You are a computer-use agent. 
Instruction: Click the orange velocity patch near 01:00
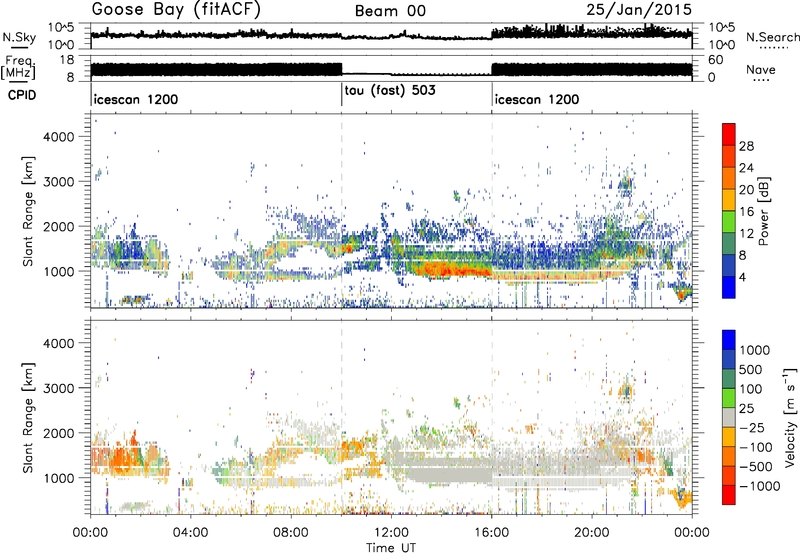(x=121, y=459)
